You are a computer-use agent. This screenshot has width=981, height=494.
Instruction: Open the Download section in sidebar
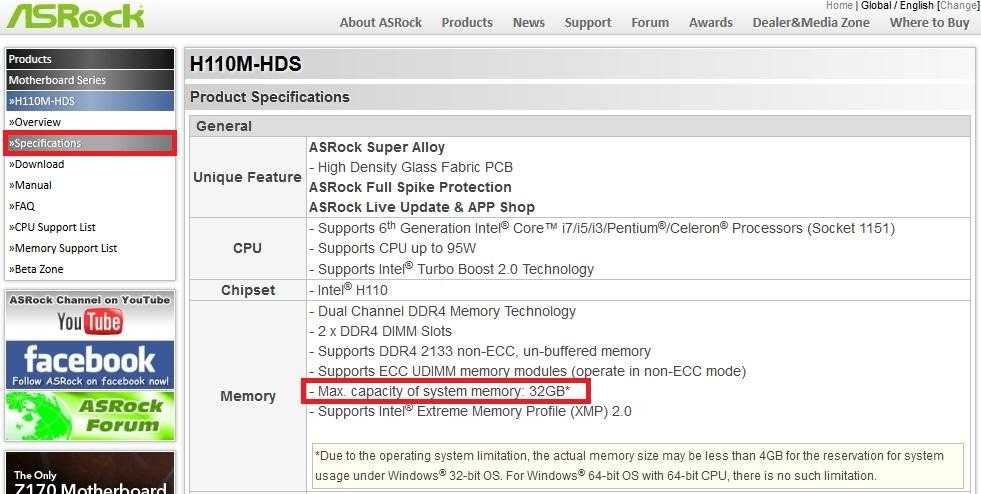pos(38,164)
